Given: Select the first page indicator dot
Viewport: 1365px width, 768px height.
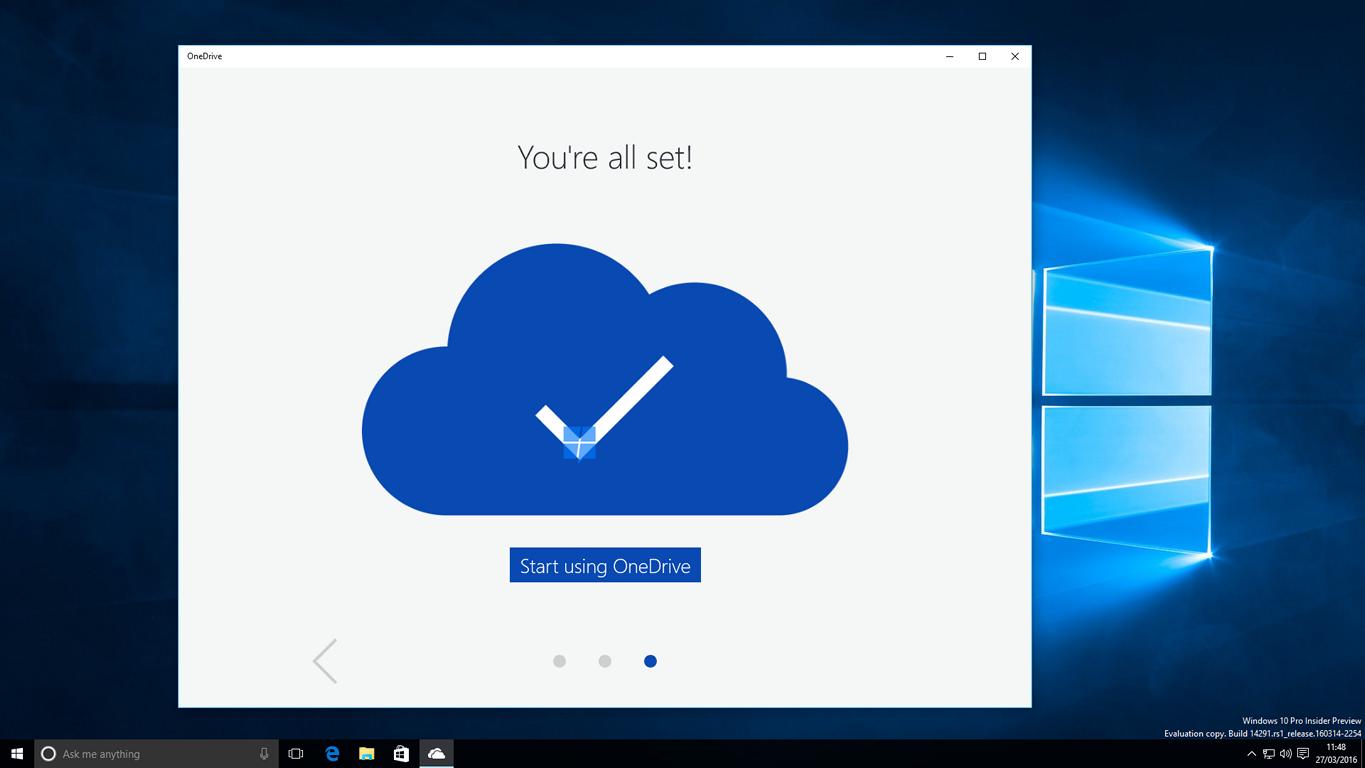Looking at the screenshot, I should [x=559, y=661].
